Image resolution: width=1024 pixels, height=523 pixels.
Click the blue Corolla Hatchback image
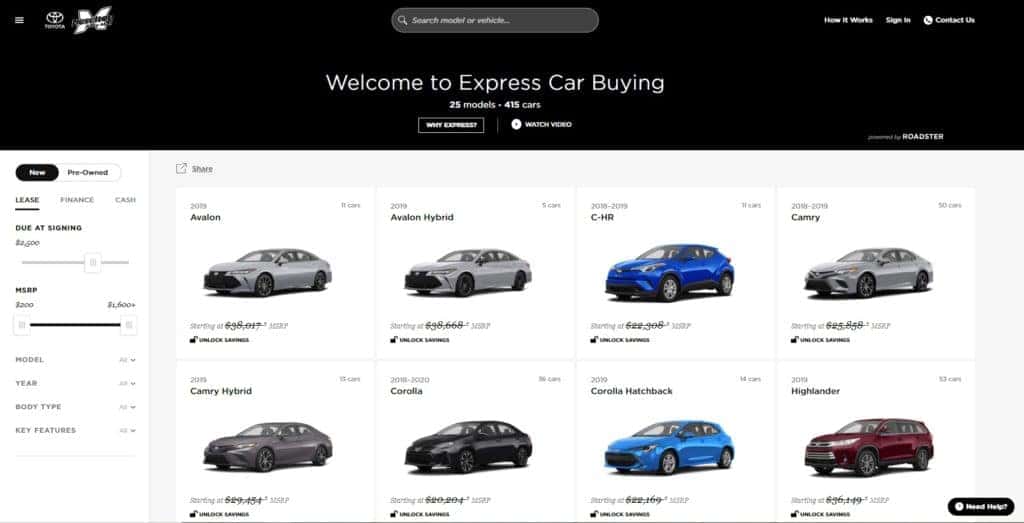(x=669, y=447)
